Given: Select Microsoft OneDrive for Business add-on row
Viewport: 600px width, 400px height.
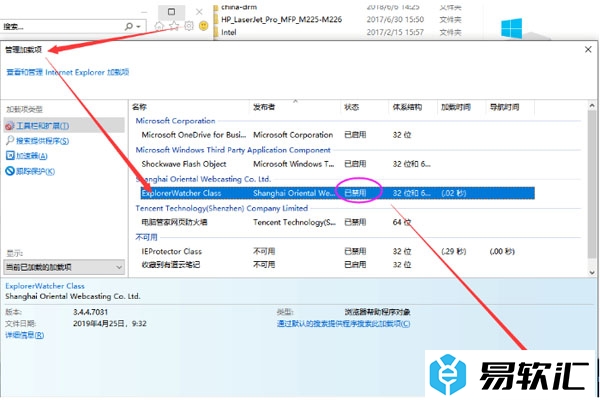Looking at the screenshot, I should point(337,135).
